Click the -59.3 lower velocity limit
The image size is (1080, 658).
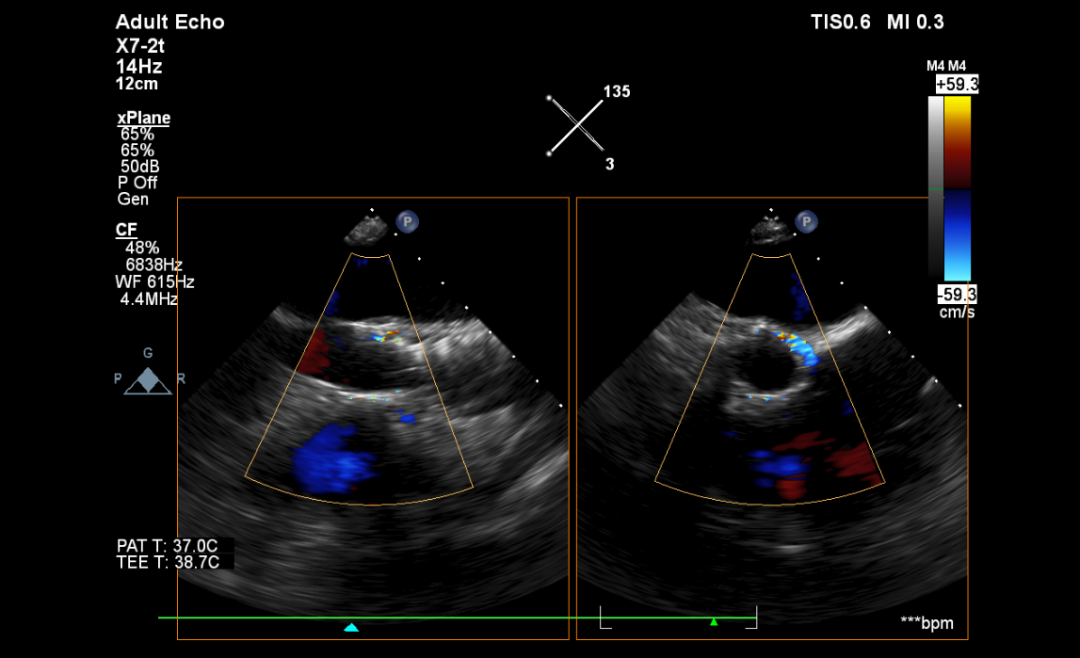956,294
